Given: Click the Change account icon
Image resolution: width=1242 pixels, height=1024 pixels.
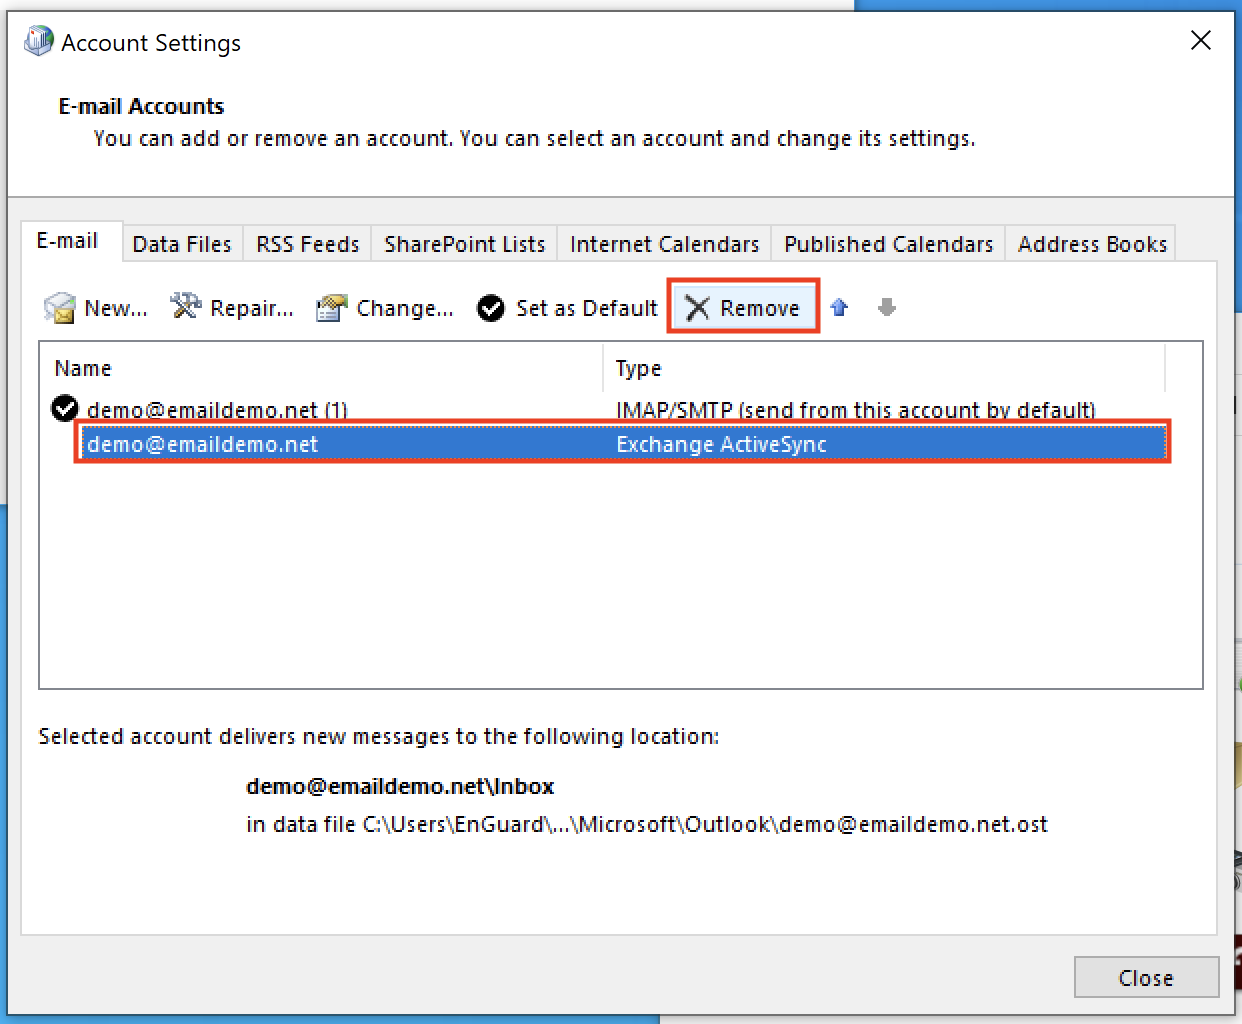Looking at the screenshot, I should [x=331, y=308].
